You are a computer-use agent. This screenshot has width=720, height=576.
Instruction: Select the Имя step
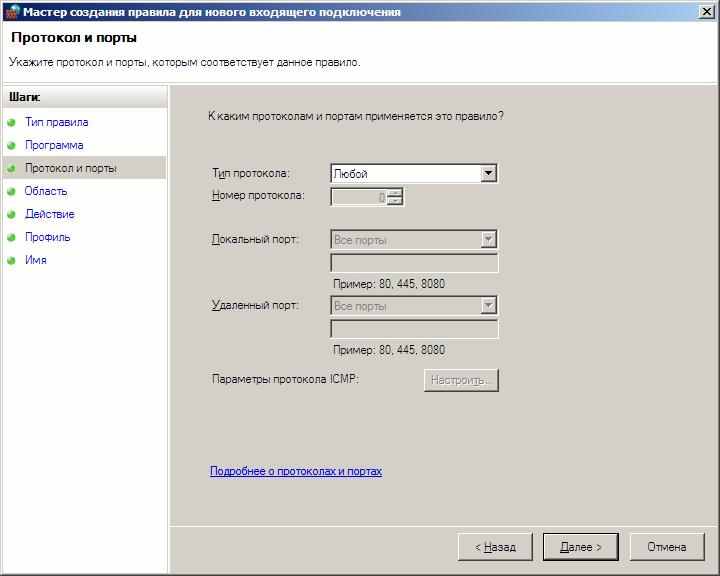(36, 260)
